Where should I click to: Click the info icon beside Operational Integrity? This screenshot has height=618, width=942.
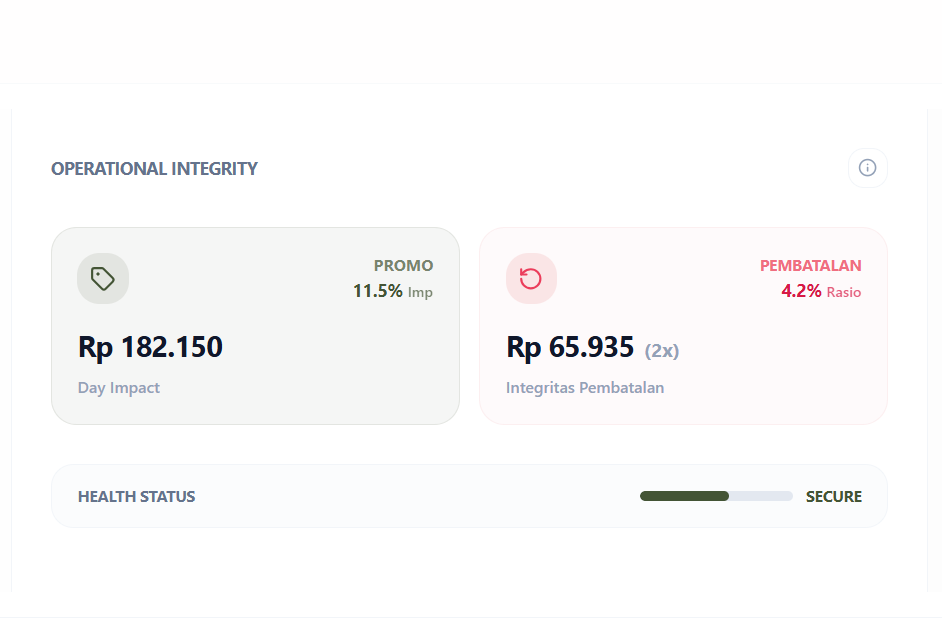[x=867, y=168]
